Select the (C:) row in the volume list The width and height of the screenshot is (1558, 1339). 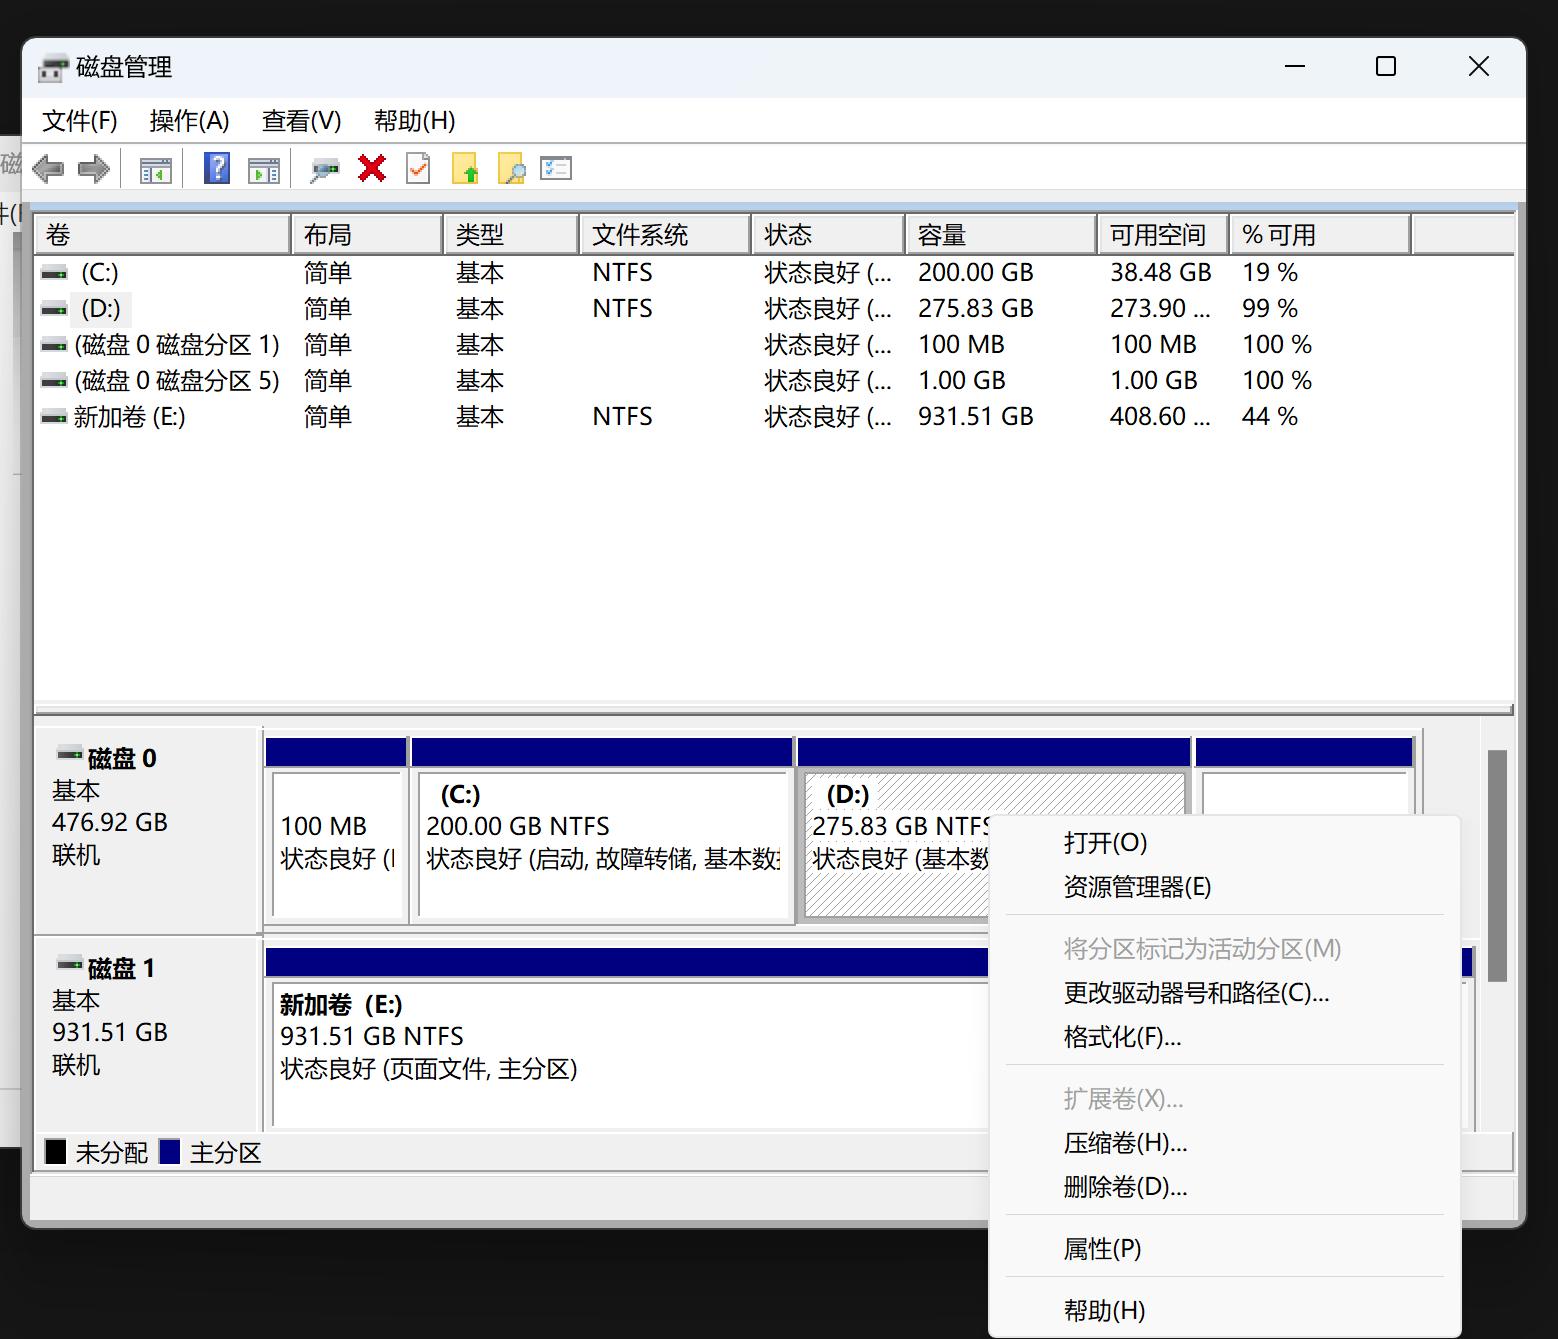tap(774, 273)
